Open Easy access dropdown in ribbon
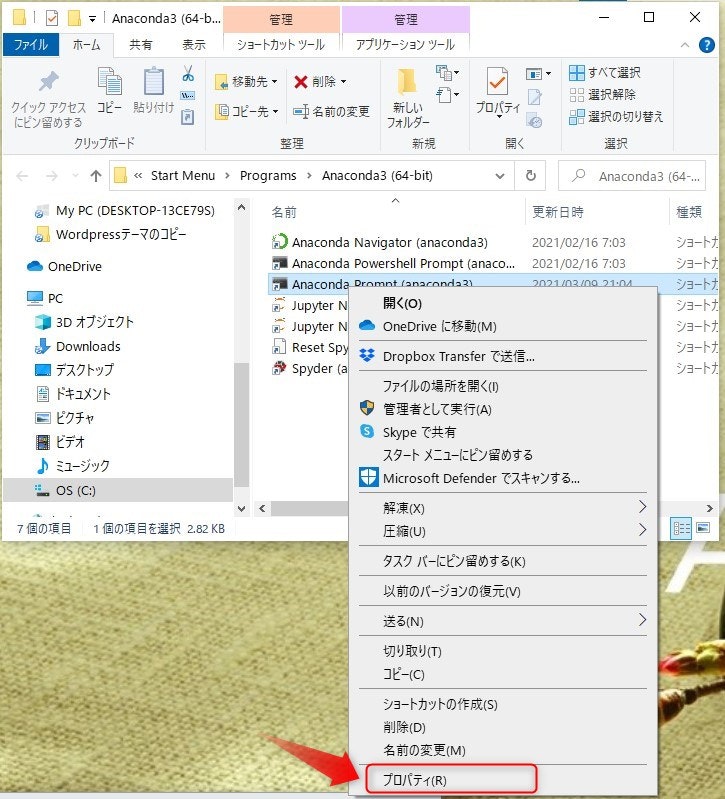This screenshot has height=799, width=725. pos(447,95)
